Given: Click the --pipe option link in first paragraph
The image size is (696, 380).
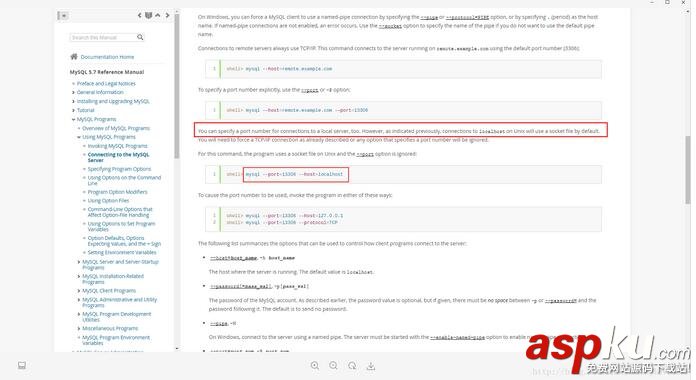Looking at the screenshot, I should pyautogui.click(x=429, y=17).
